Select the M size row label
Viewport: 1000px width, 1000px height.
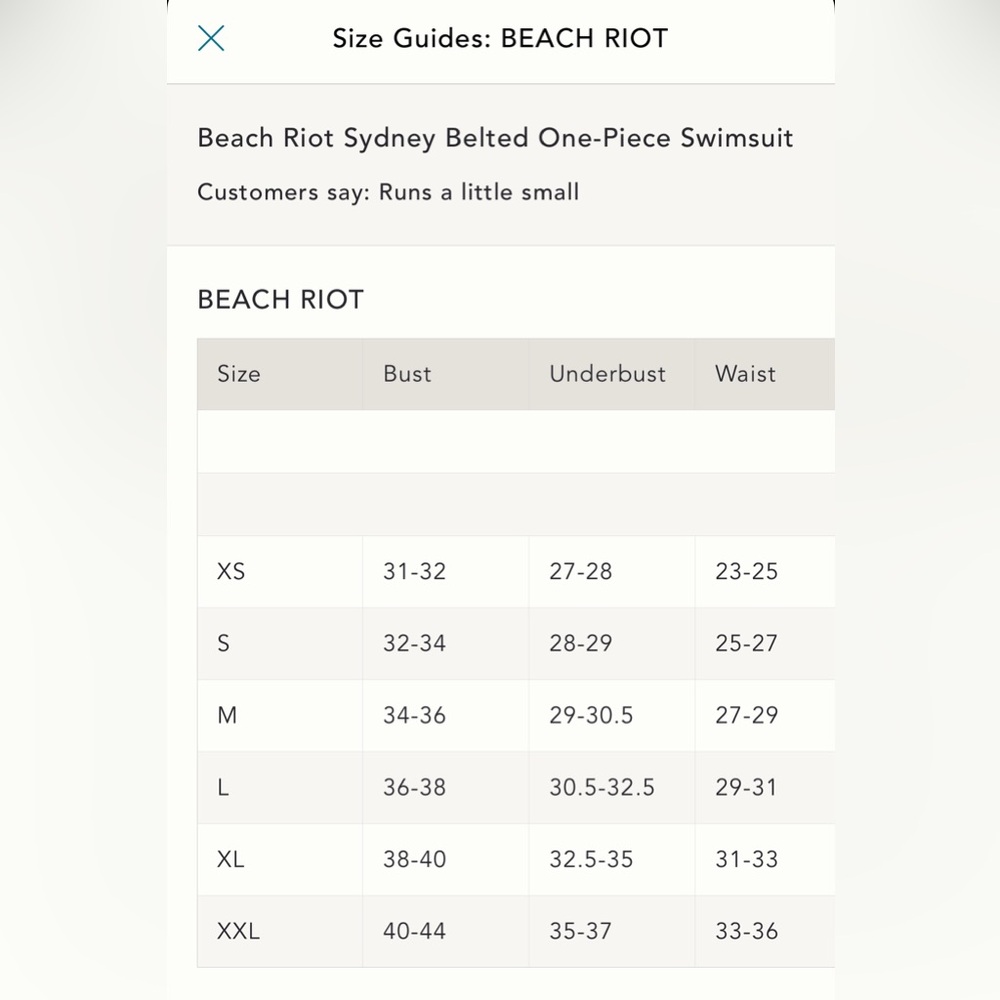pos(227,715)
